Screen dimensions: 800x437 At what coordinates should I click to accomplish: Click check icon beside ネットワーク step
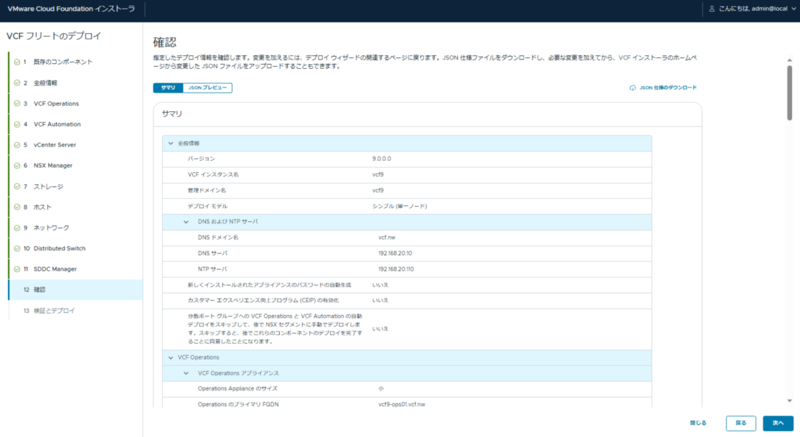[x=17, y=228]
